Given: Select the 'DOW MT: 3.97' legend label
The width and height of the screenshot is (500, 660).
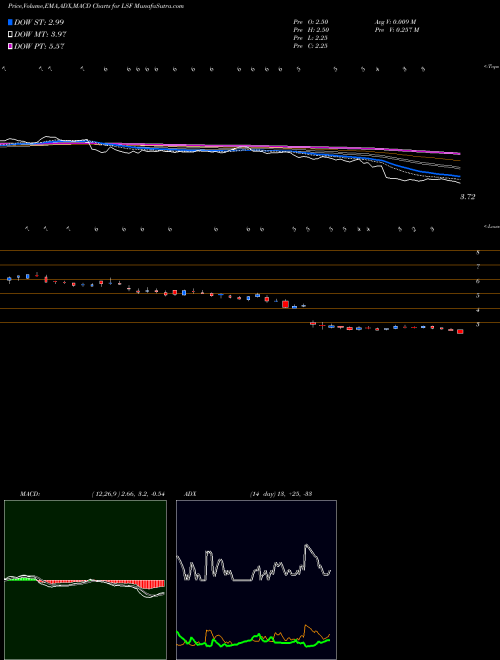Looking at the screenshot, I should tap(40, 35).
